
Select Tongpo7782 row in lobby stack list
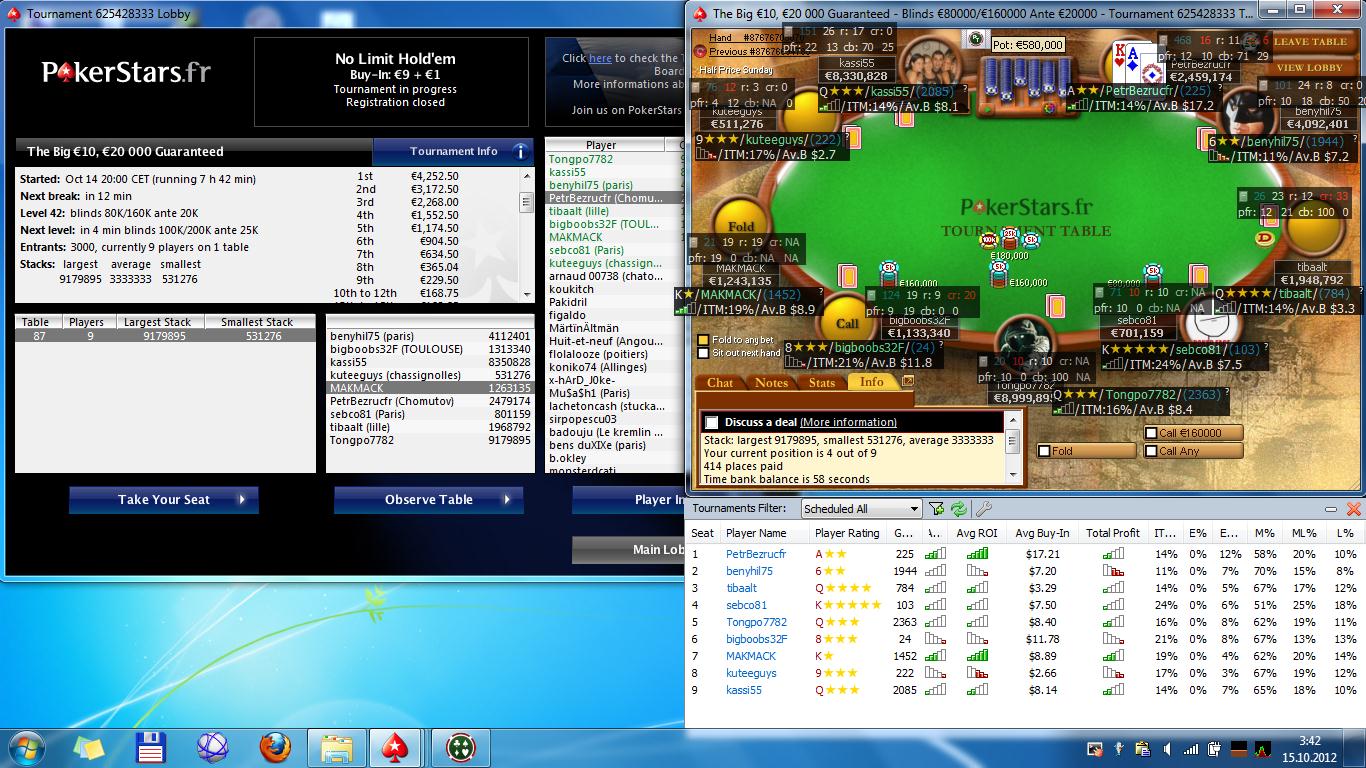coord(431,440)
